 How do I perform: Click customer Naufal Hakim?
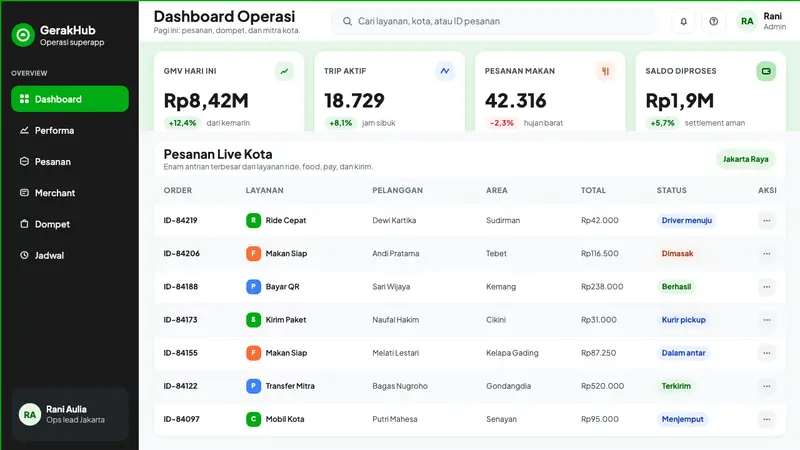[x=395, y=320]
